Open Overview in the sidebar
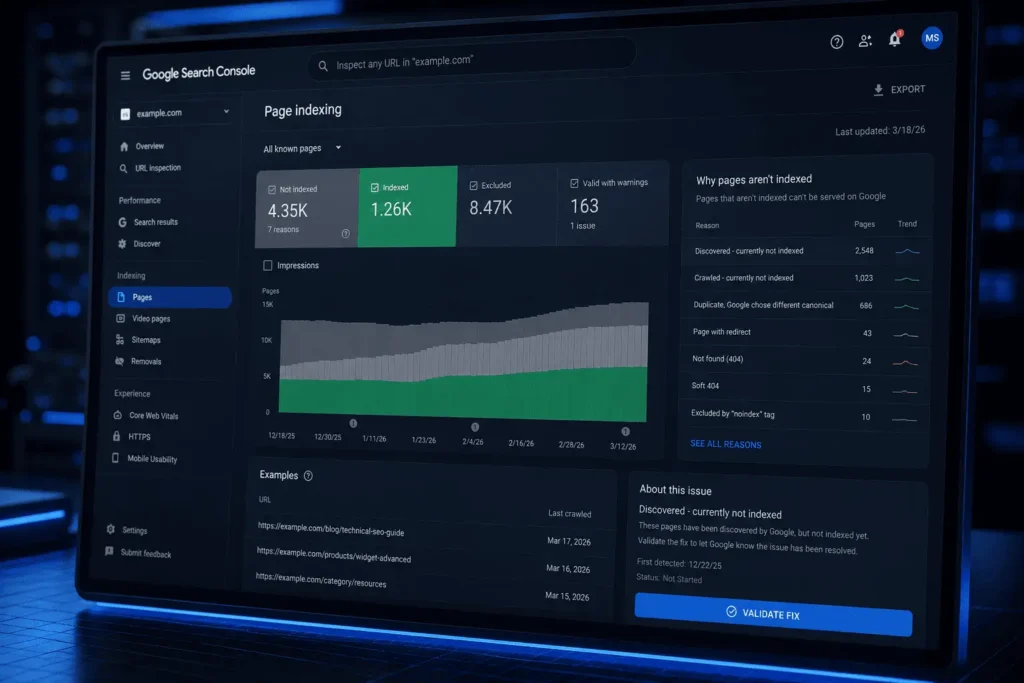1024x683 pixels. click(x=149, y=147)
